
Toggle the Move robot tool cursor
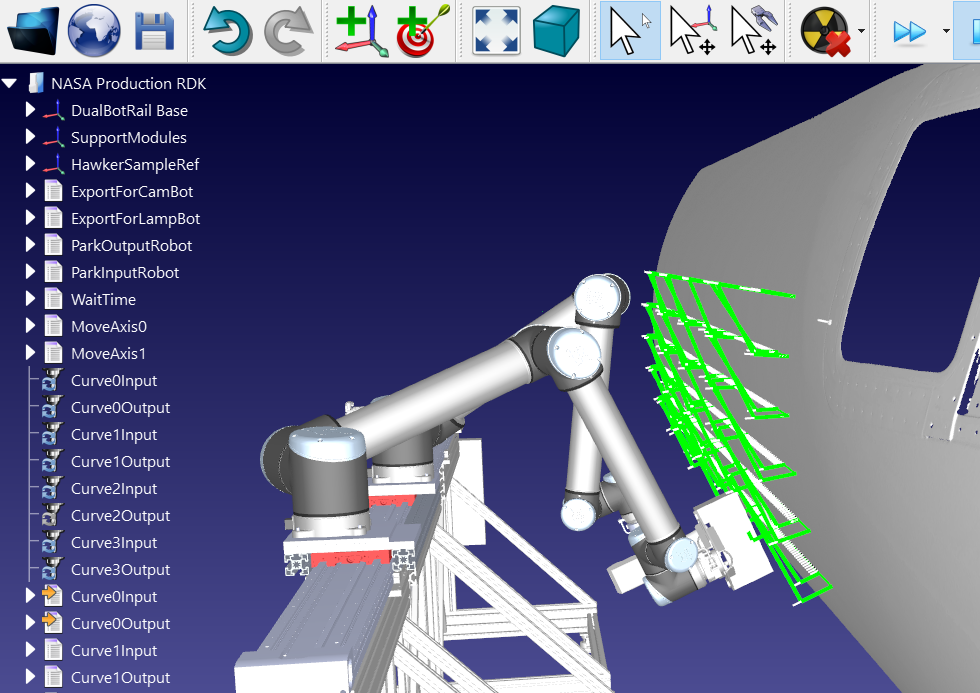point(754,31)
